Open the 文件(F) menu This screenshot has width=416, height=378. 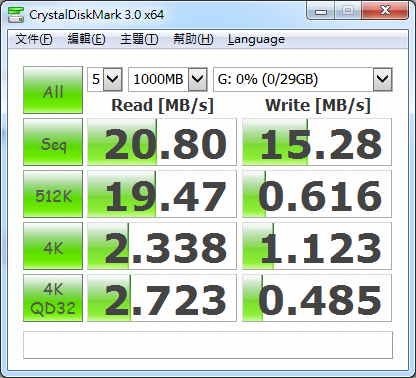34,39
